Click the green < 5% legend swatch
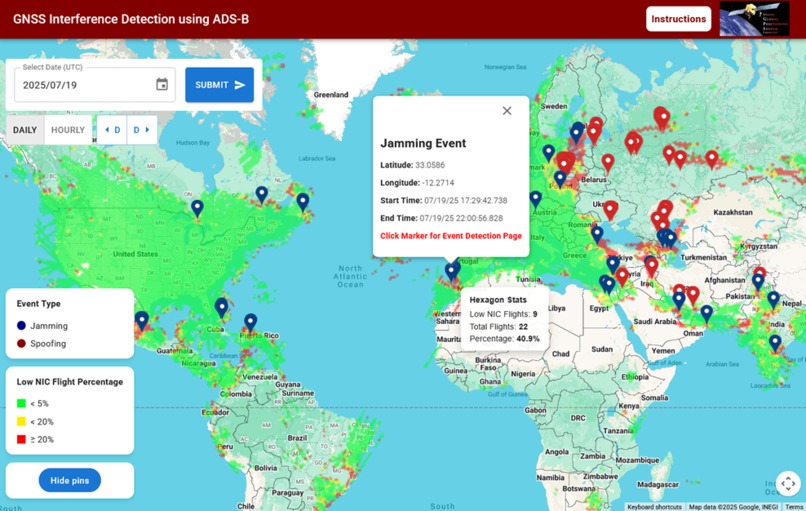The width and height of the screenshot is (806, 511). click(x=21, y=404)
